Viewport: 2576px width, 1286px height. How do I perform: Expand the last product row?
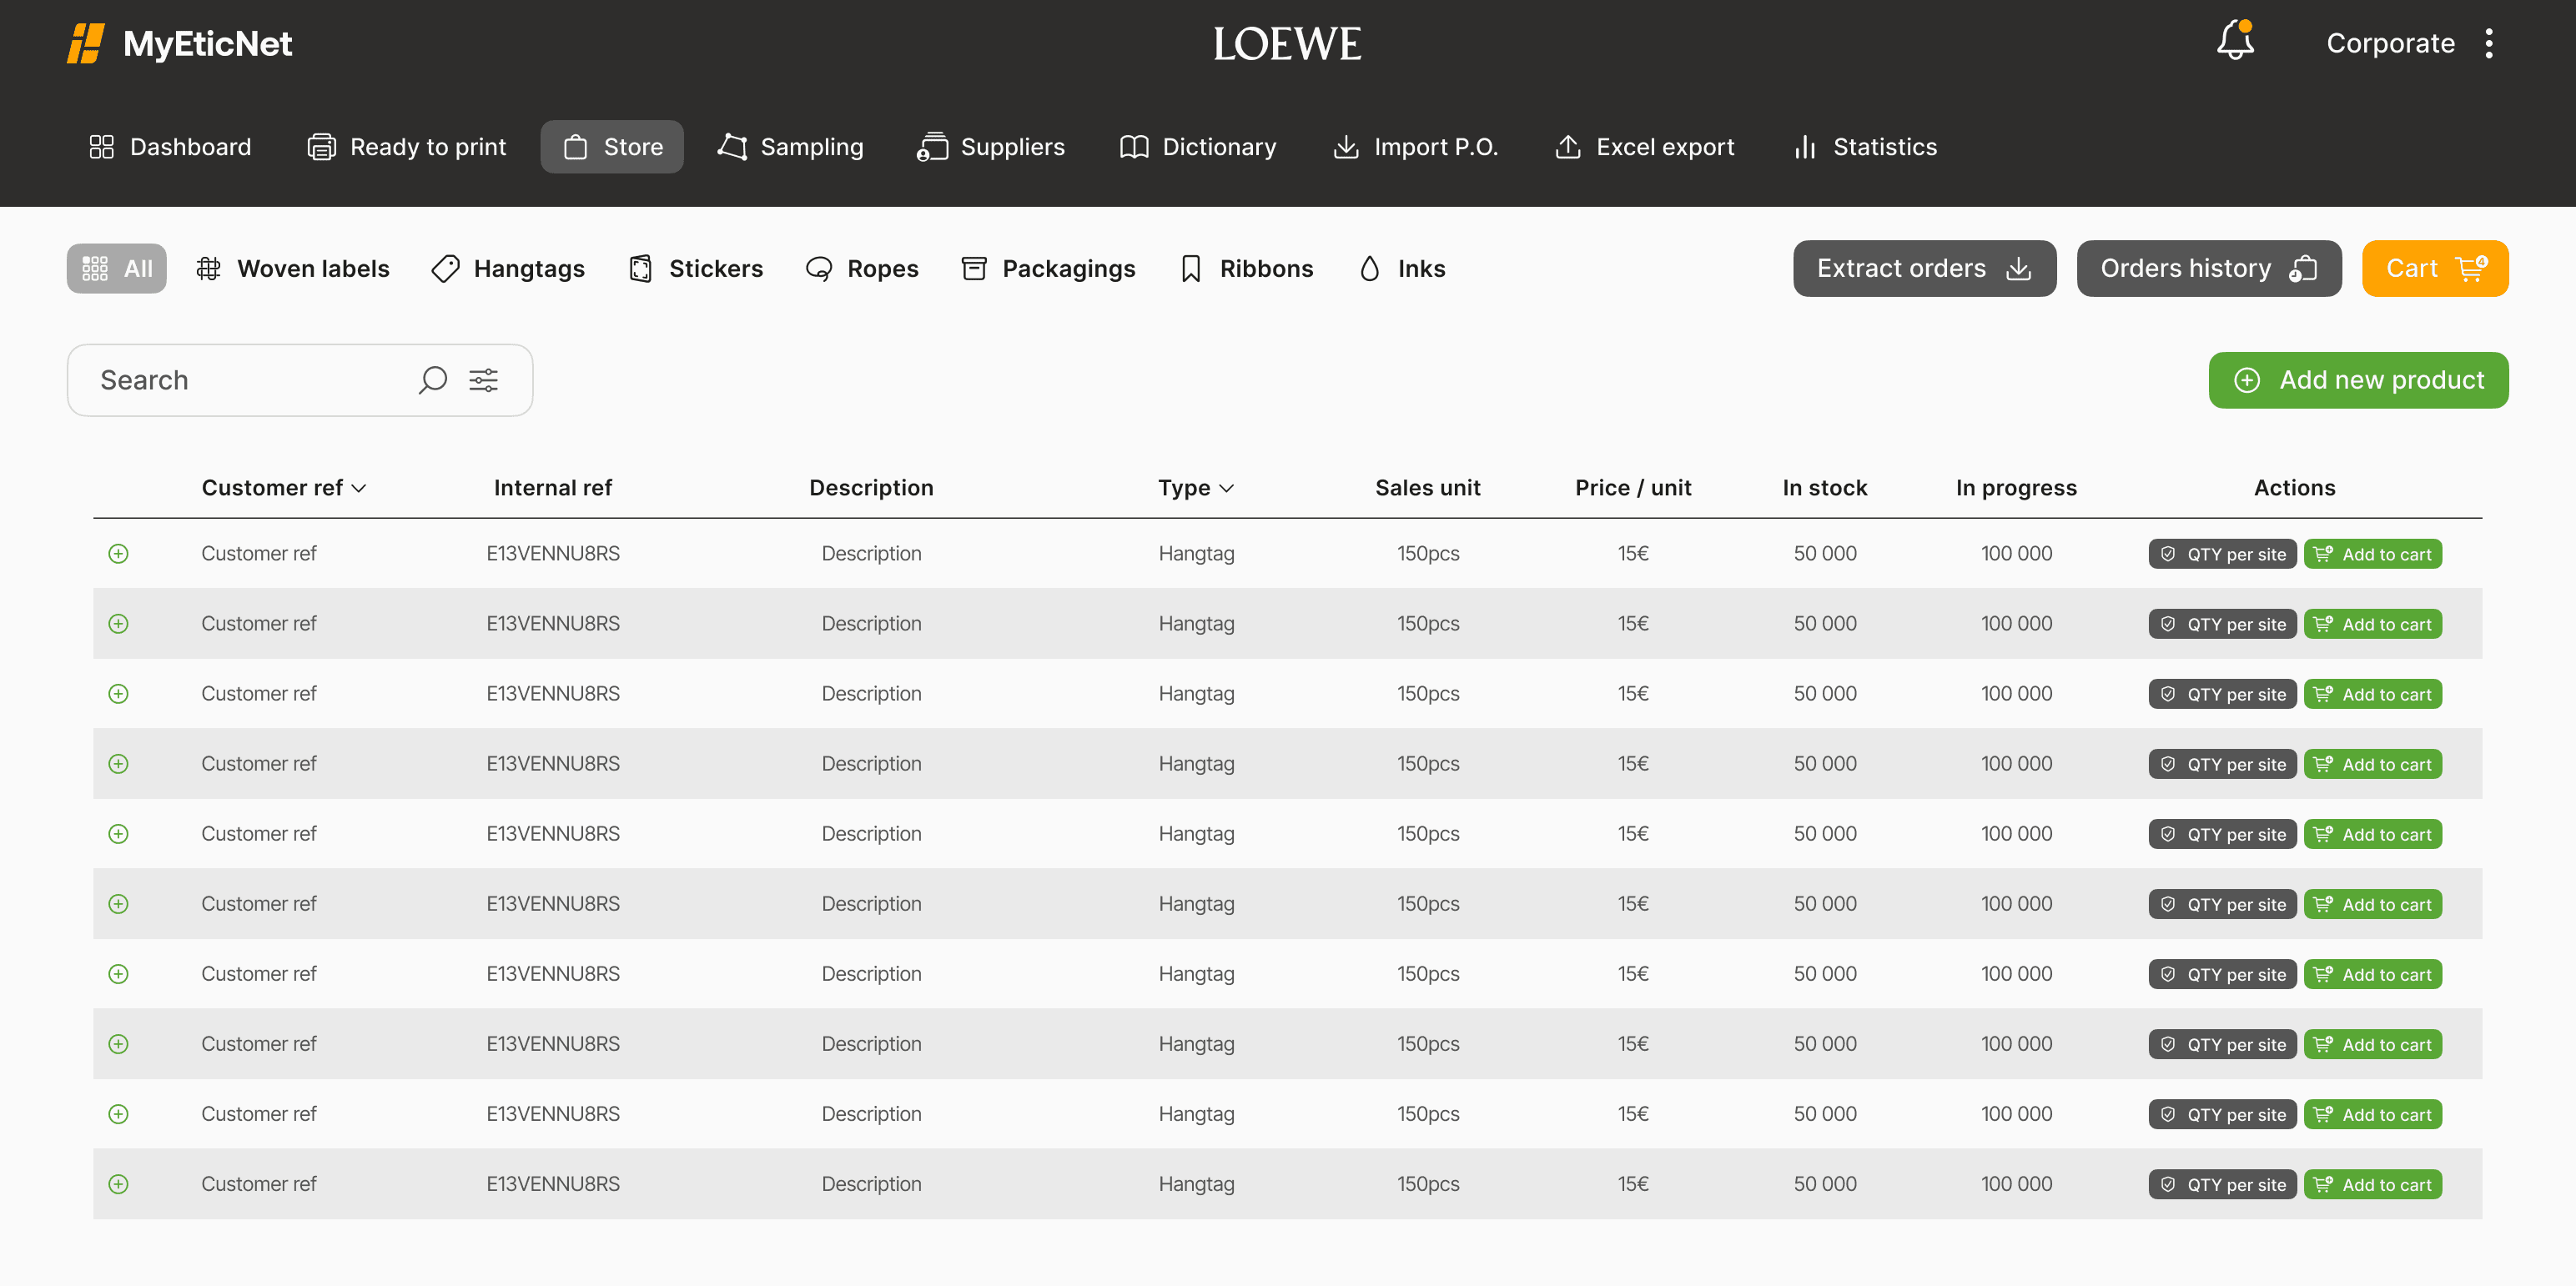(118, 1184)
